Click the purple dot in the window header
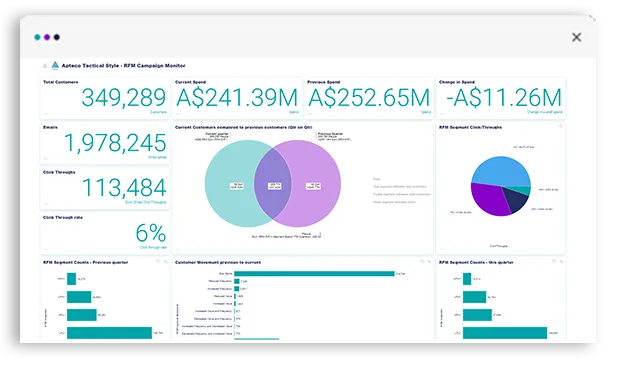The image size is (640, 380). pos(47,37)
